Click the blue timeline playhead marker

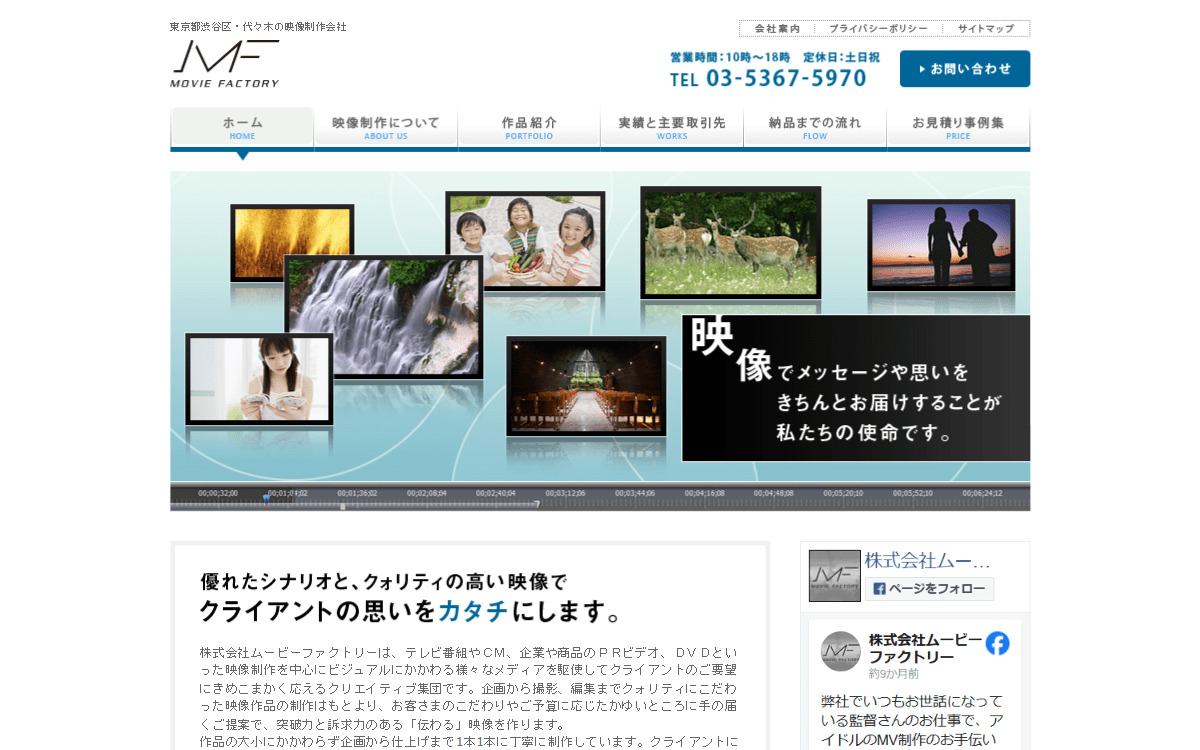[266, 498]
